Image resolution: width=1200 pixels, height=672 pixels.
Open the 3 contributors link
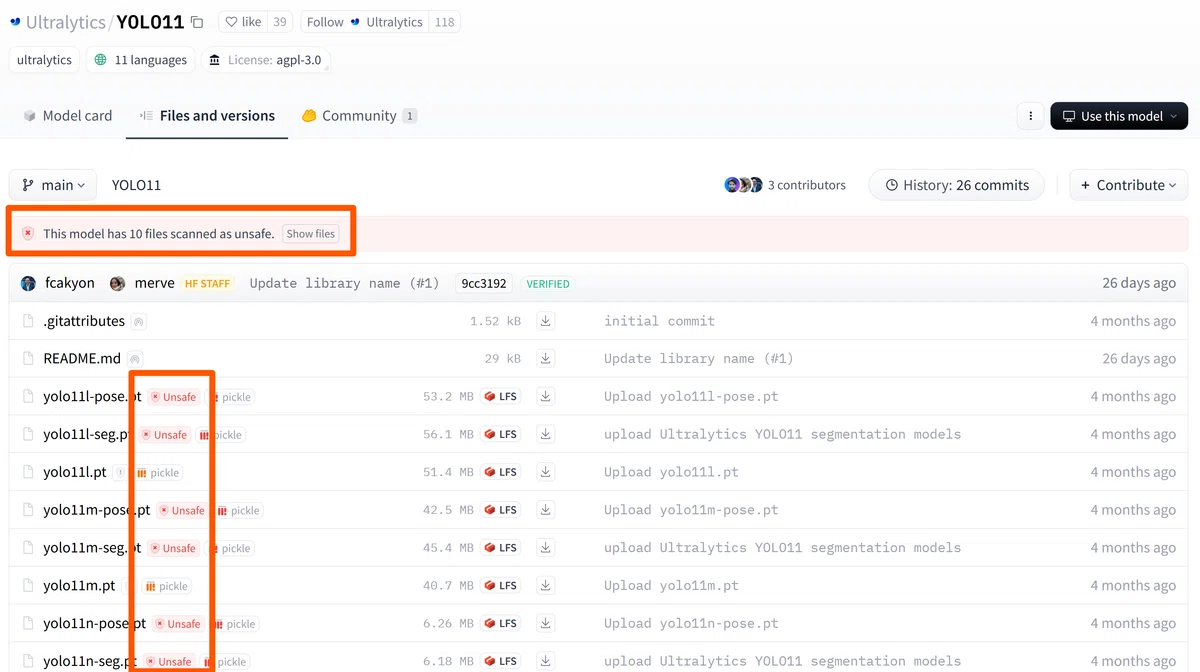click(806, 185)
